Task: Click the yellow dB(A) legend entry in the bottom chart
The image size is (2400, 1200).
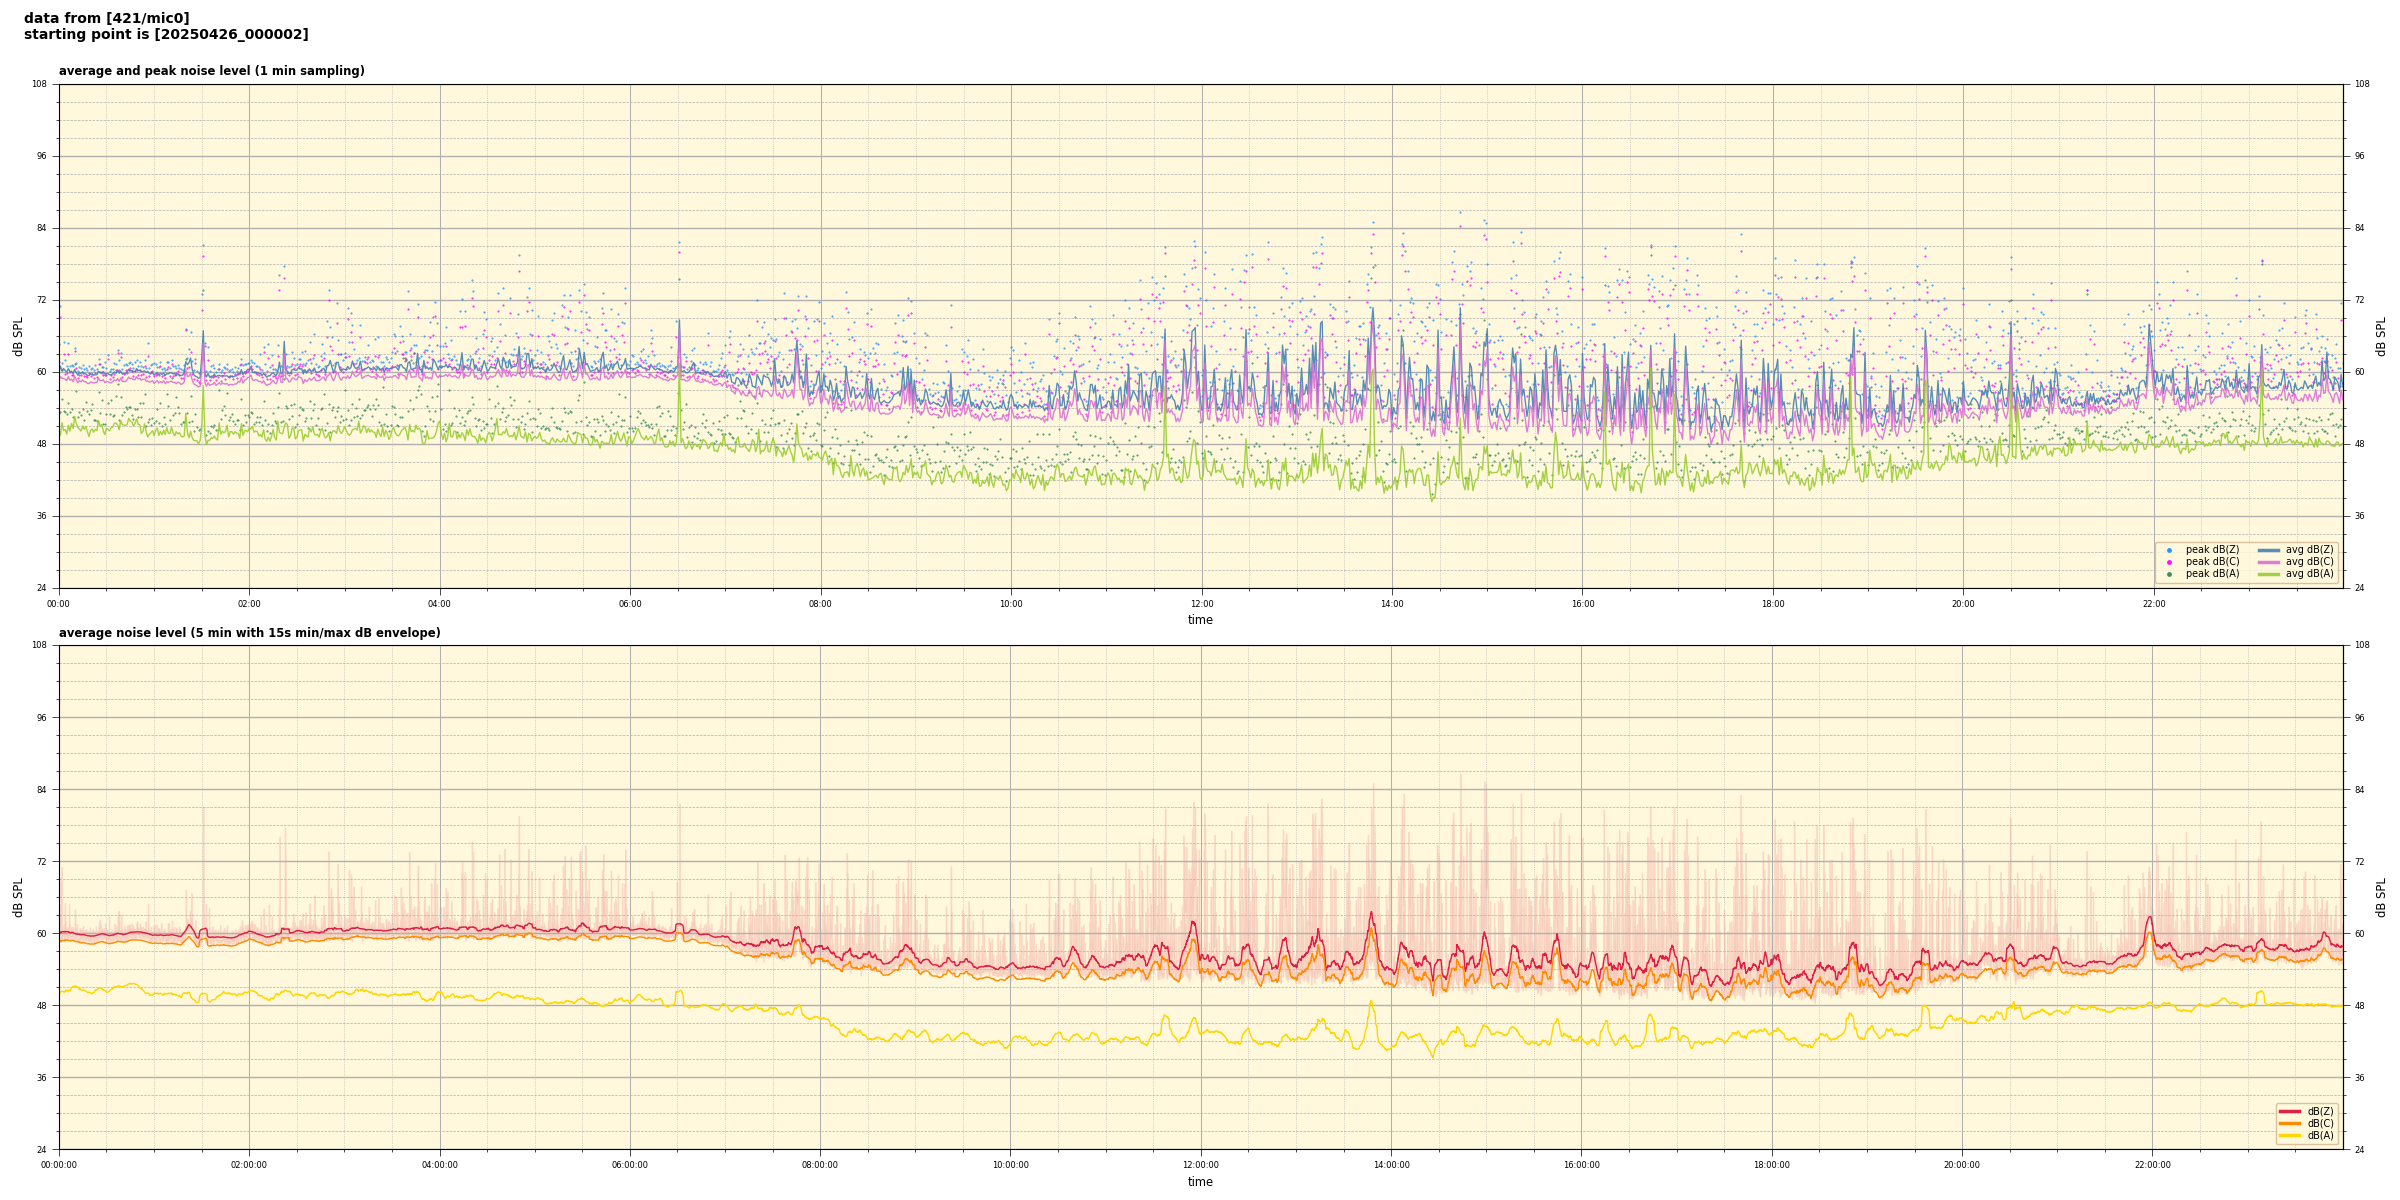Action: pos(2291,1135)
